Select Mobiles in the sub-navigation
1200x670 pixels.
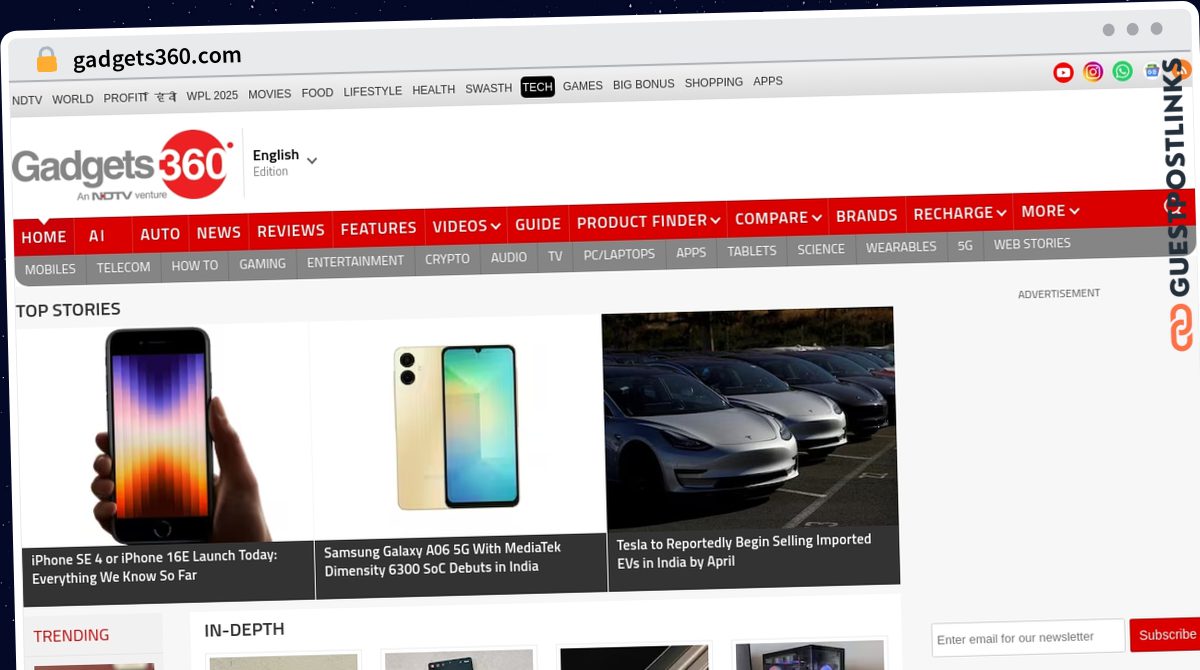(50, 269)
